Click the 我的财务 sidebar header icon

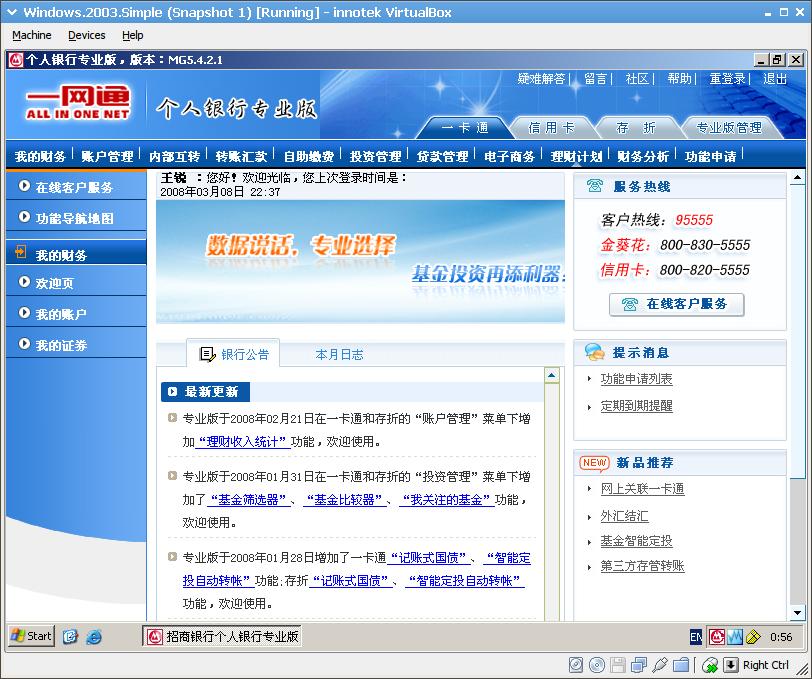click(x=21, y=253)
